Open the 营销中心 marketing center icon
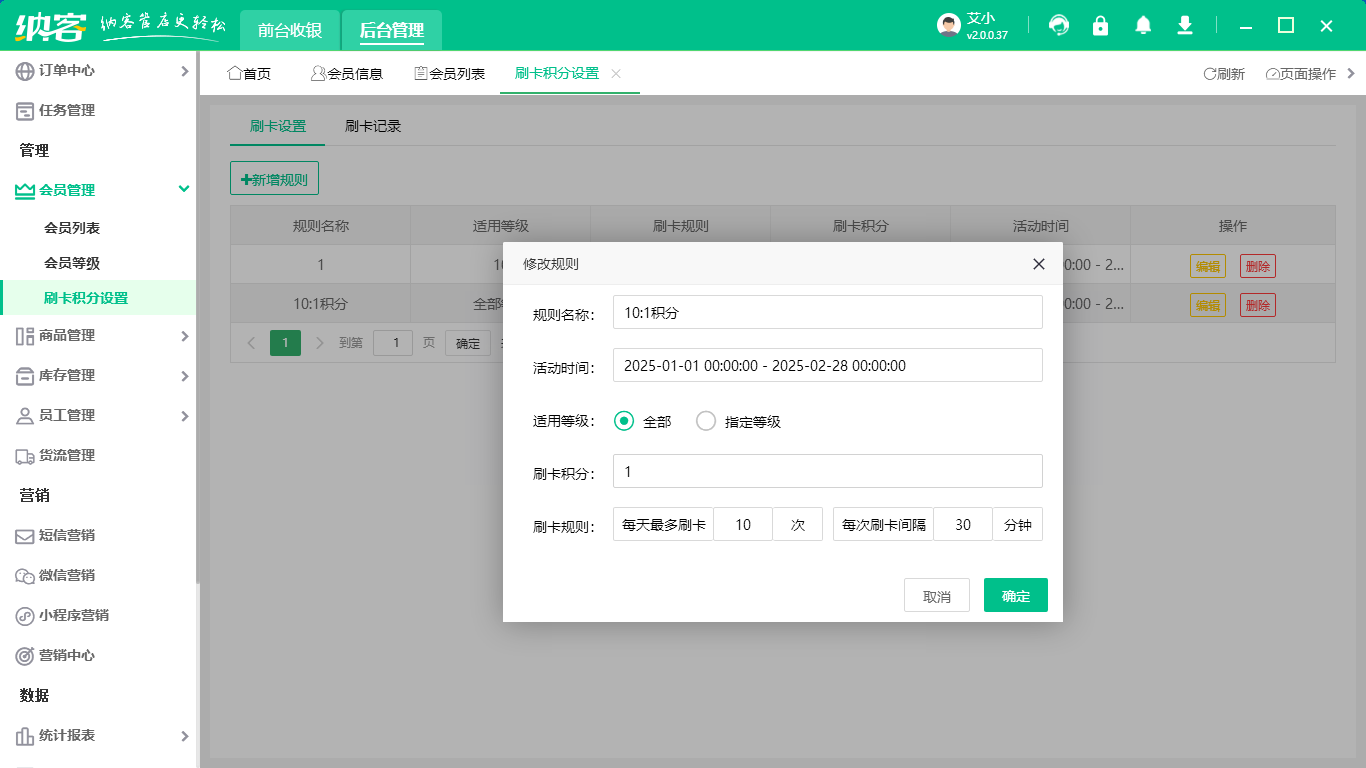Image resolution: width=1366 pixels, height=768 pixels. coord(22,655)
